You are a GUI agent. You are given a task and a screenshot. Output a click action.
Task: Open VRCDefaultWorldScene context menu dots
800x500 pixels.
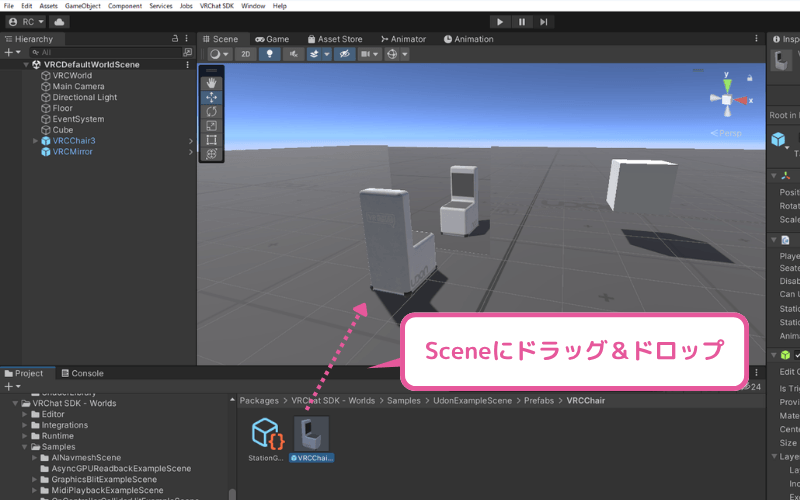pos(188,65)
